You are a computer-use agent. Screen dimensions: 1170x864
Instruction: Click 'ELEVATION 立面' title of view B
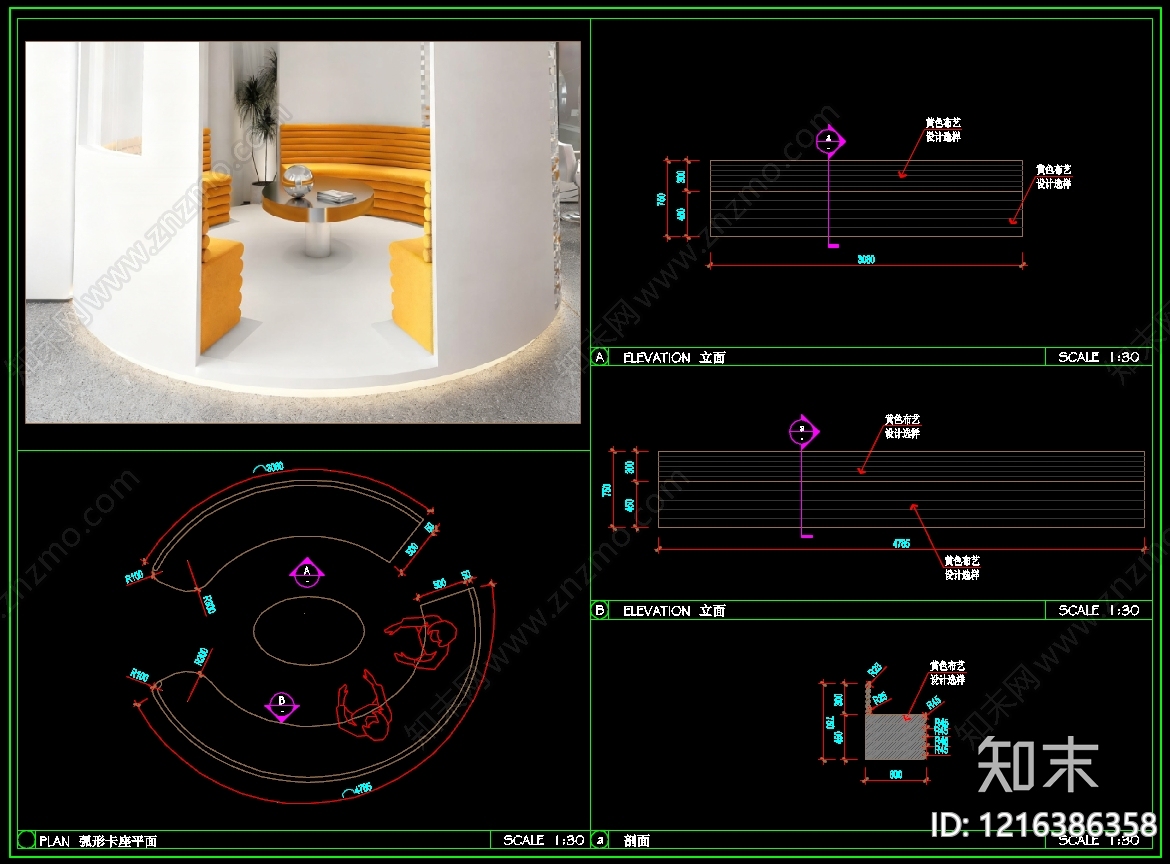(674, 611)
